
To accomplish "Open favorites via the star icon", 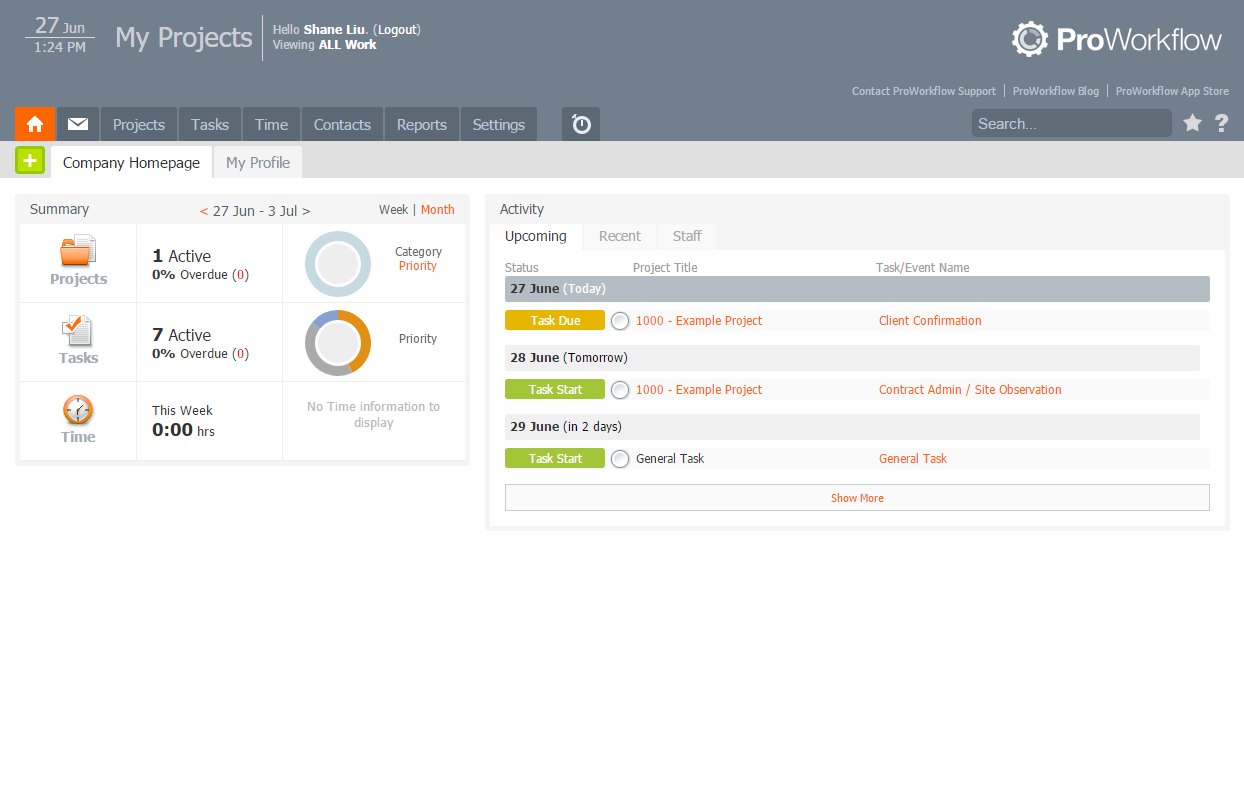I will tap(1192, 123).
